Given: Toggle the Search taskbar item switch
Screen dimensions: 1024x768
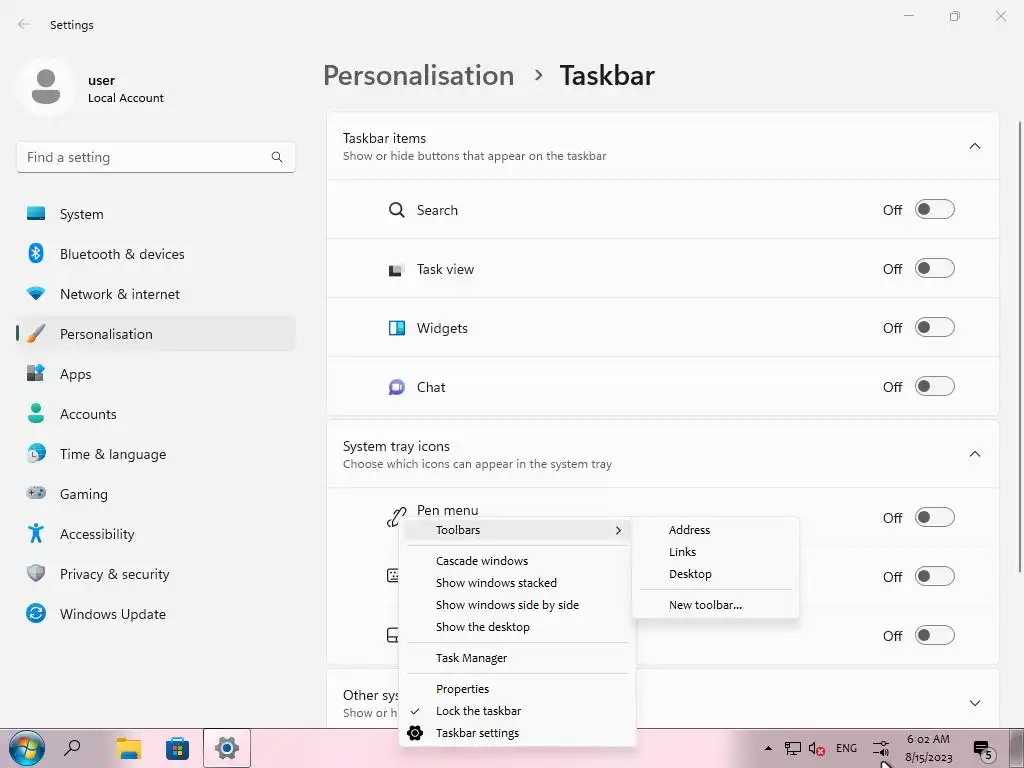Looking at the screenshot, I should click(x=935, y=210).
